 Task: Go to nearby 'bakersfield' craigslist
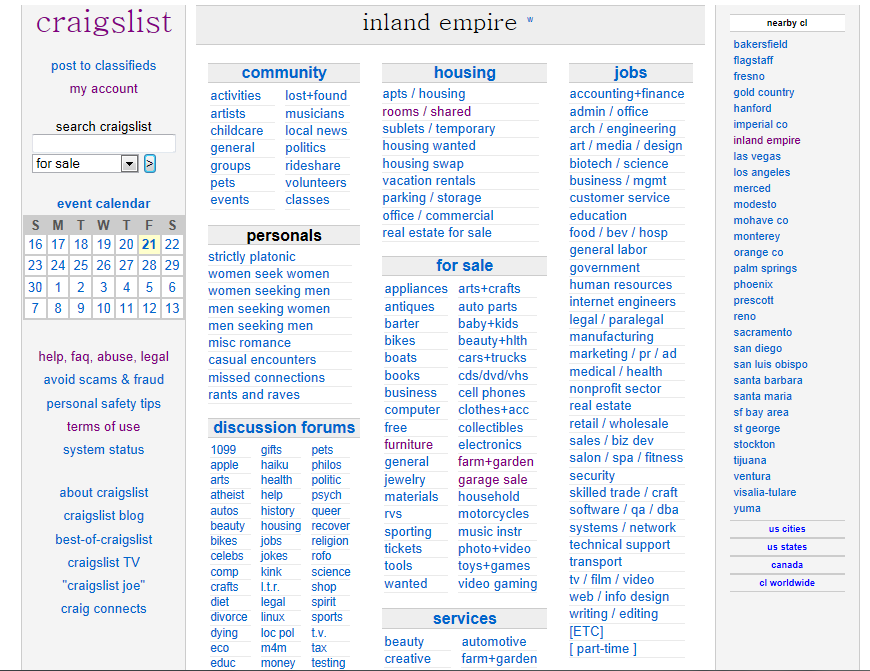760,44
